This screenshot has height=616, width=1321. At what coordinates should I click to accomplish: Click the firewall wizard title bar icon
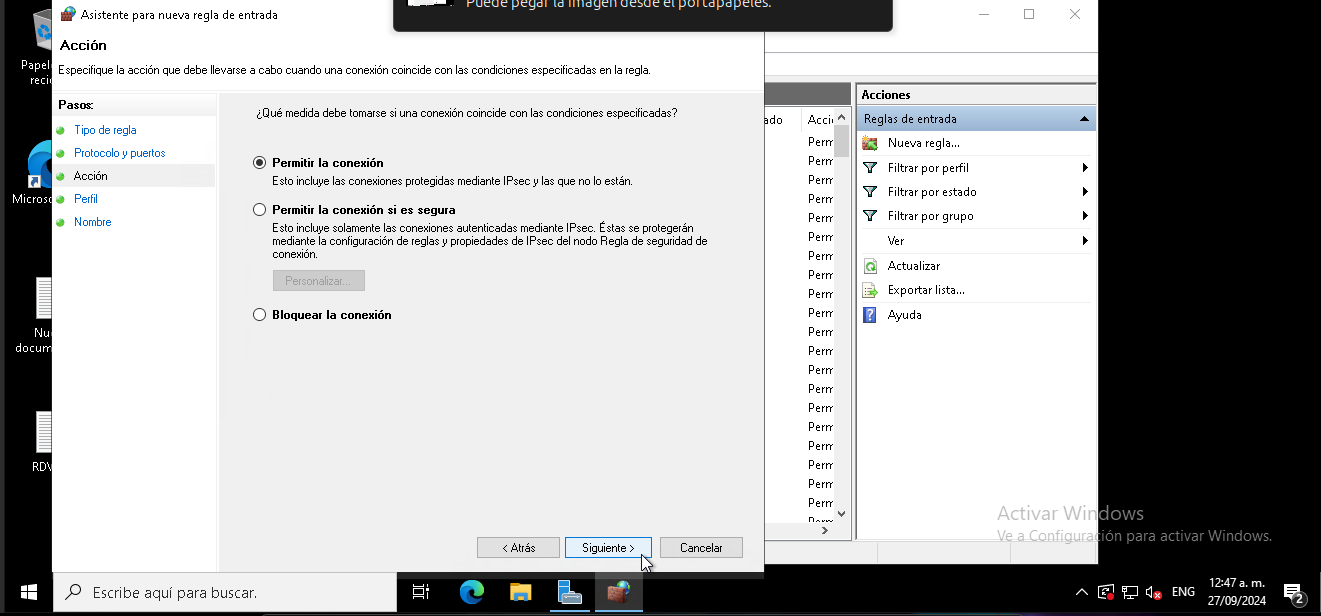68,15
